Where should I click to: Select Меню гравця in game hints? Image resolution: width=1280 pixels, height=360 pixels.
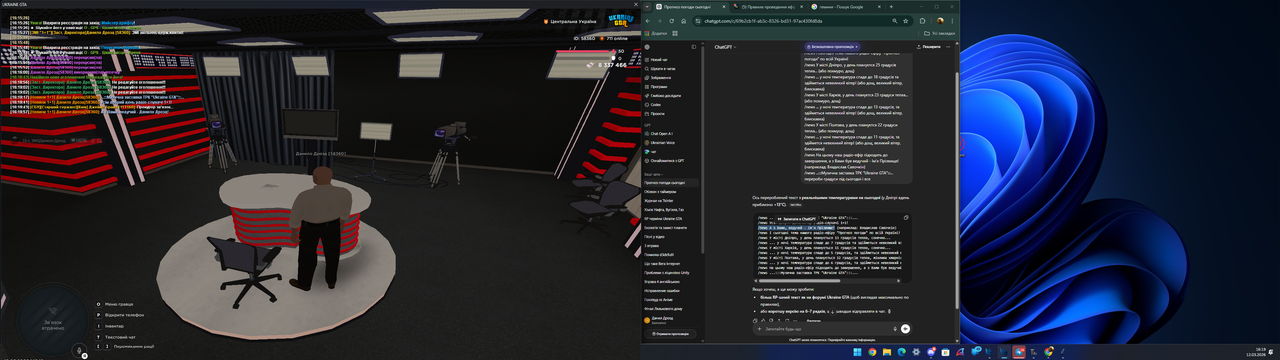click(x=114, y=304)
